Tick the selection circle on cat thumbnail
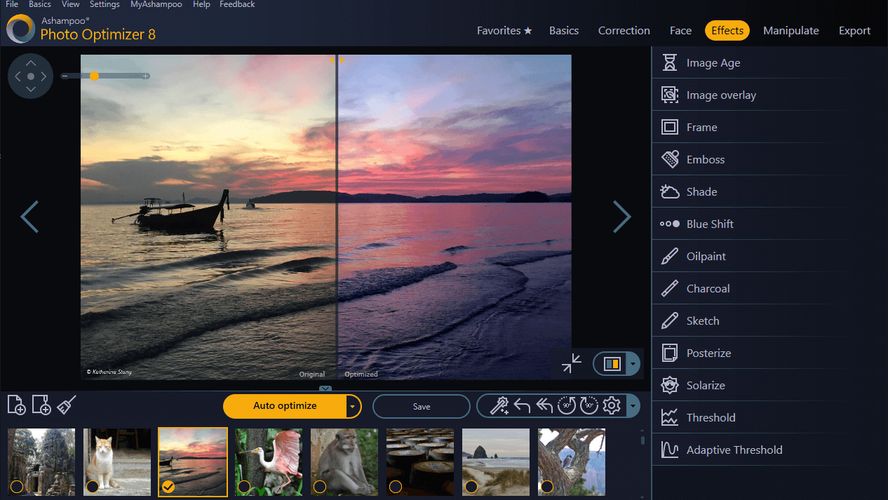888x500 pixels. [92, 487]
